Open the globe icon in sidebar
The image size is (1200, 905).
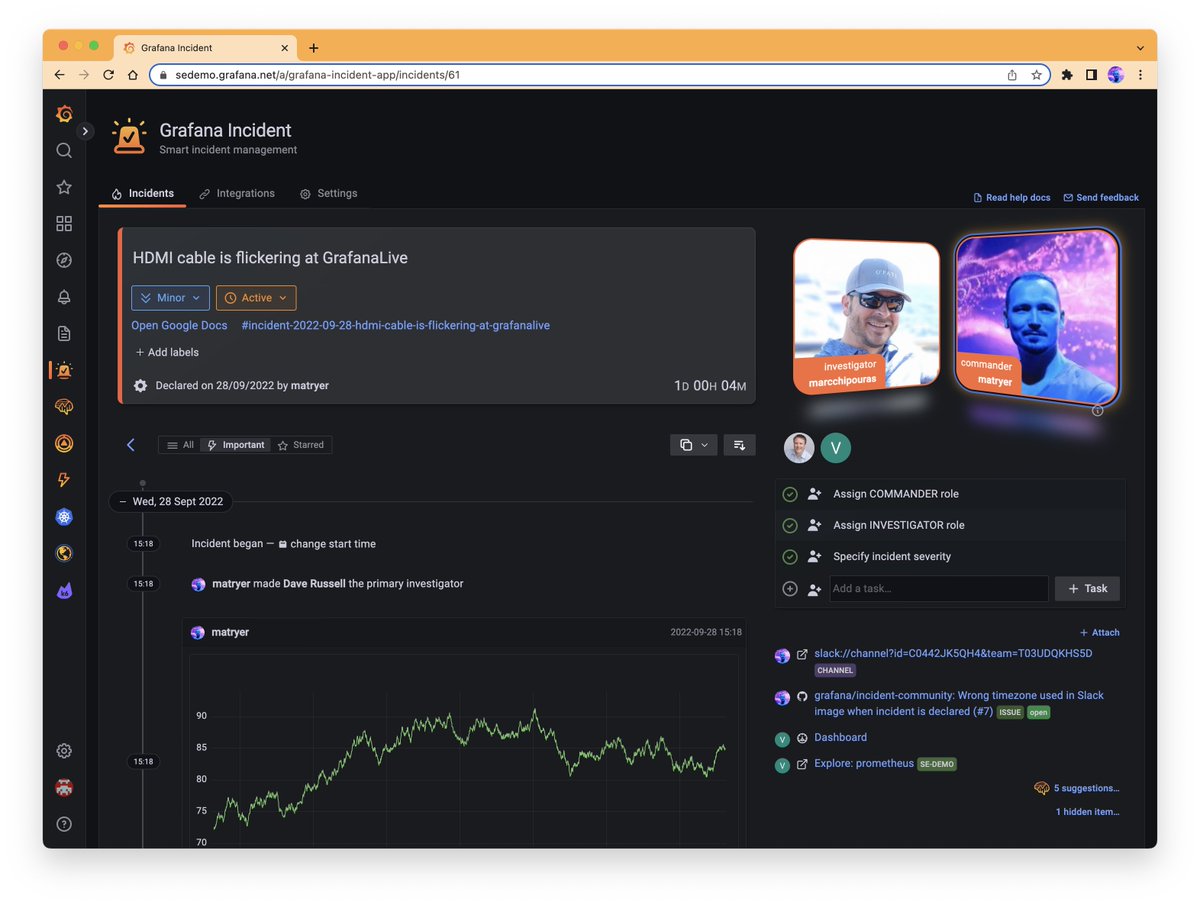click(x=64, y=553)
